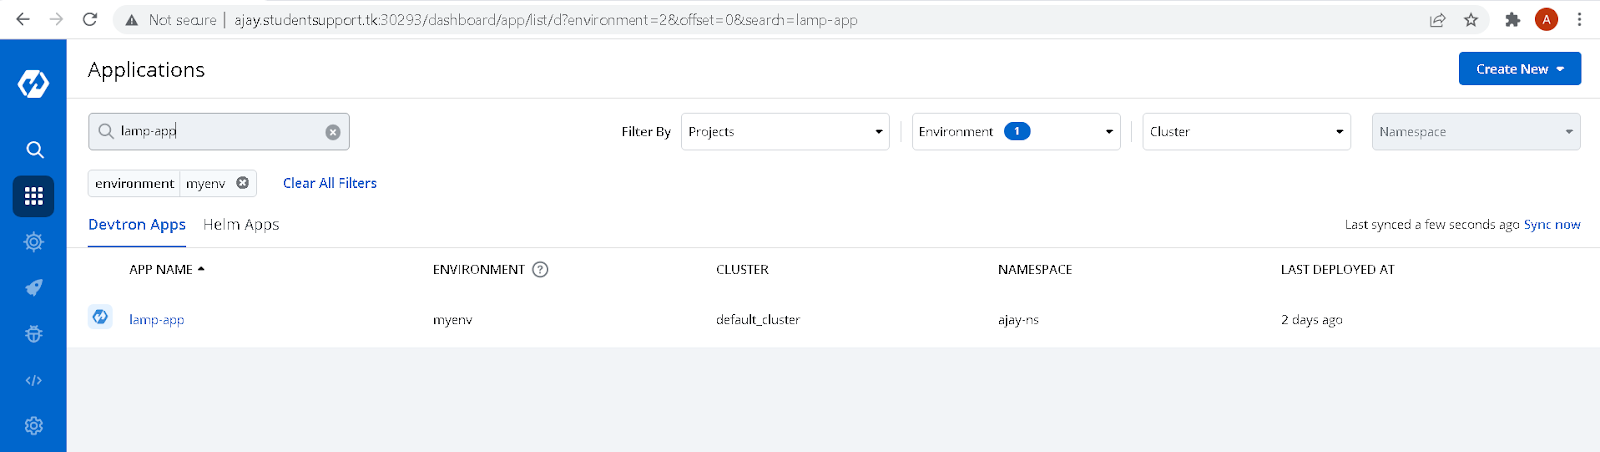
Task: Open the helm chart gear icon in the sidebar
Action: 34,242
